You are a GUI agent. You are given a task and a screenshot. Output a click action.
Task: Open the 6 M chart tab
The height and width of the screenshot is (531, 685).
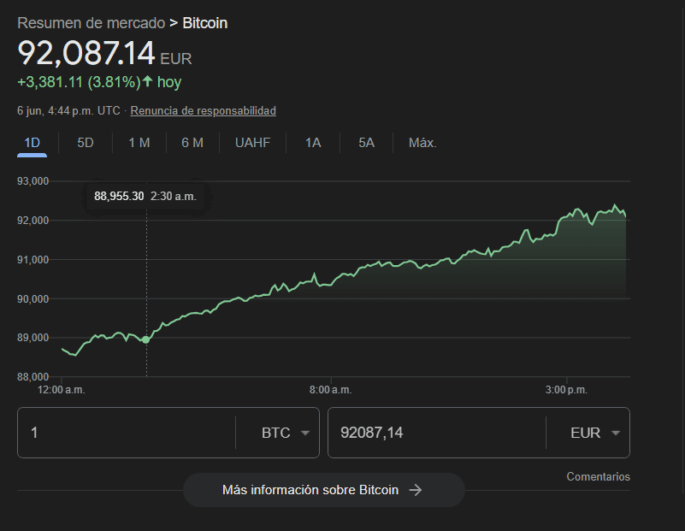[x=192, y=143]
